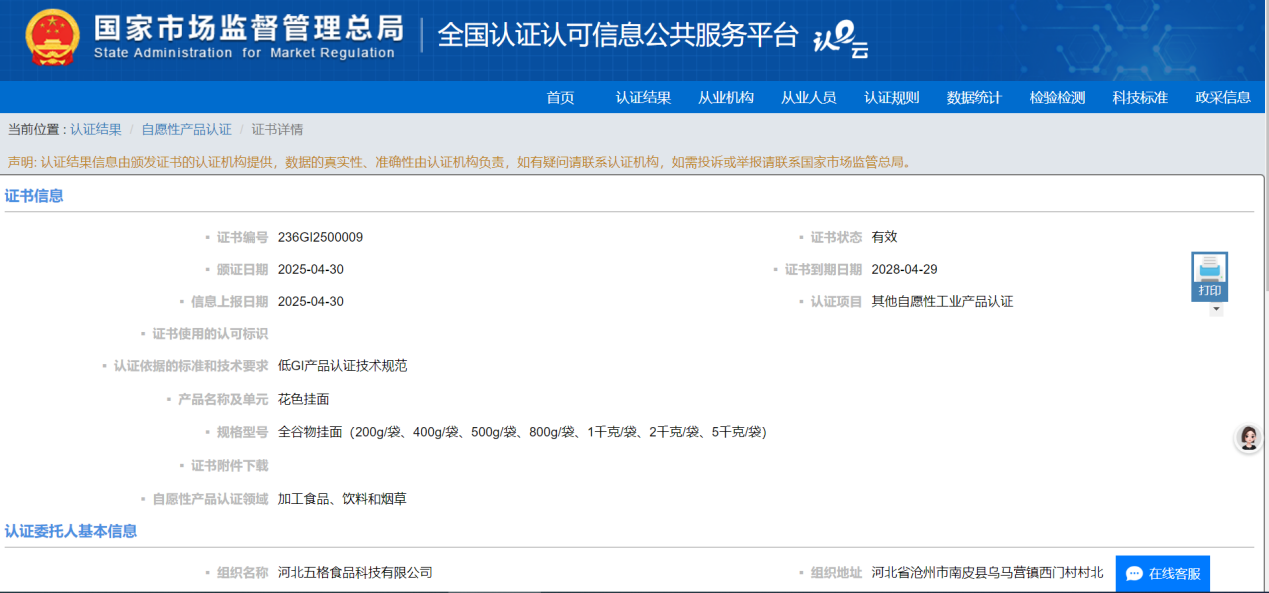Click the 认证结果 breadcrumb link

click(96, 130)
